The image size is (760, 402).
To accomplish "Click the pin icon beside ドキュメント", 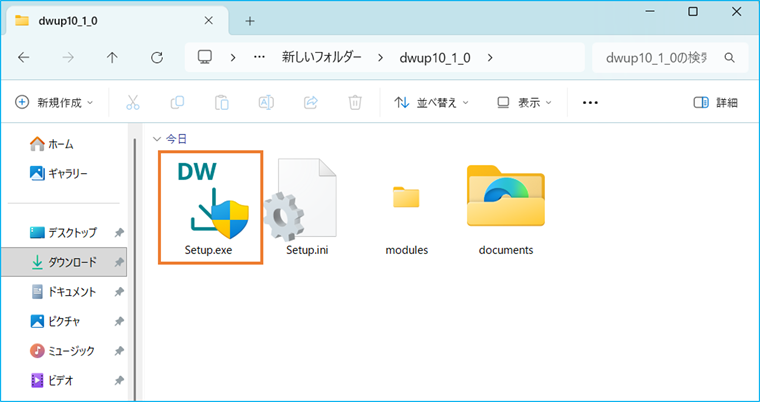I will 119,292.
